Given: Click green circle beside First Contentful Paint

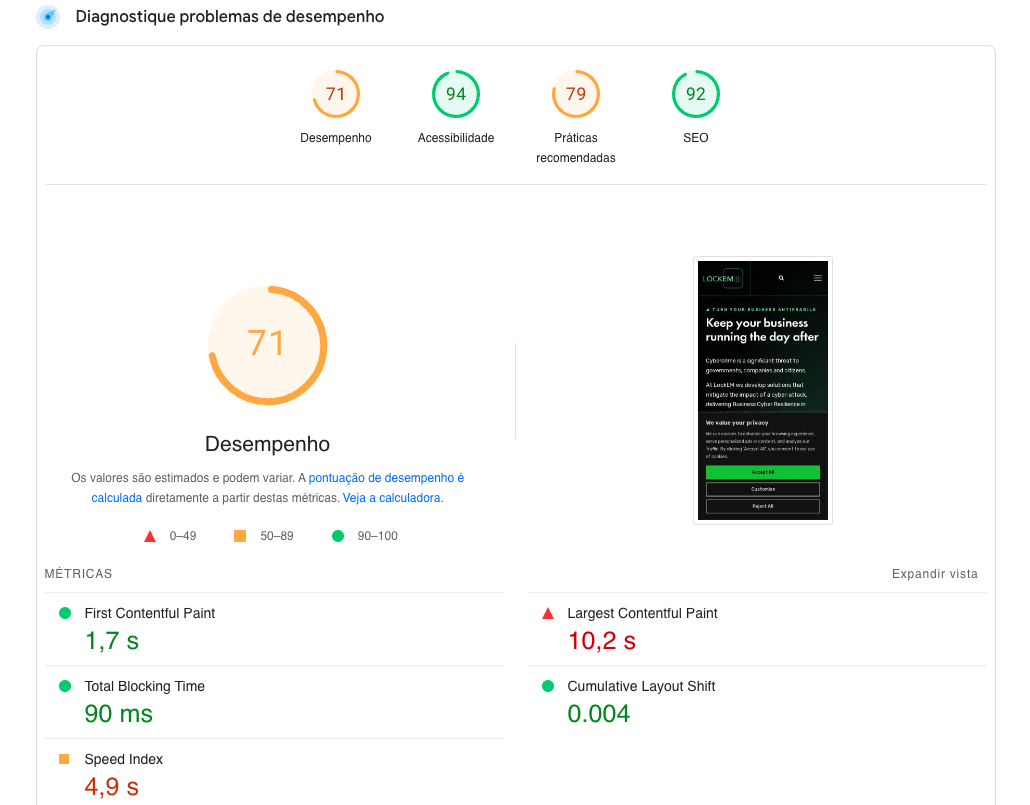Looking at the screenshot, I should click(65, 613).
